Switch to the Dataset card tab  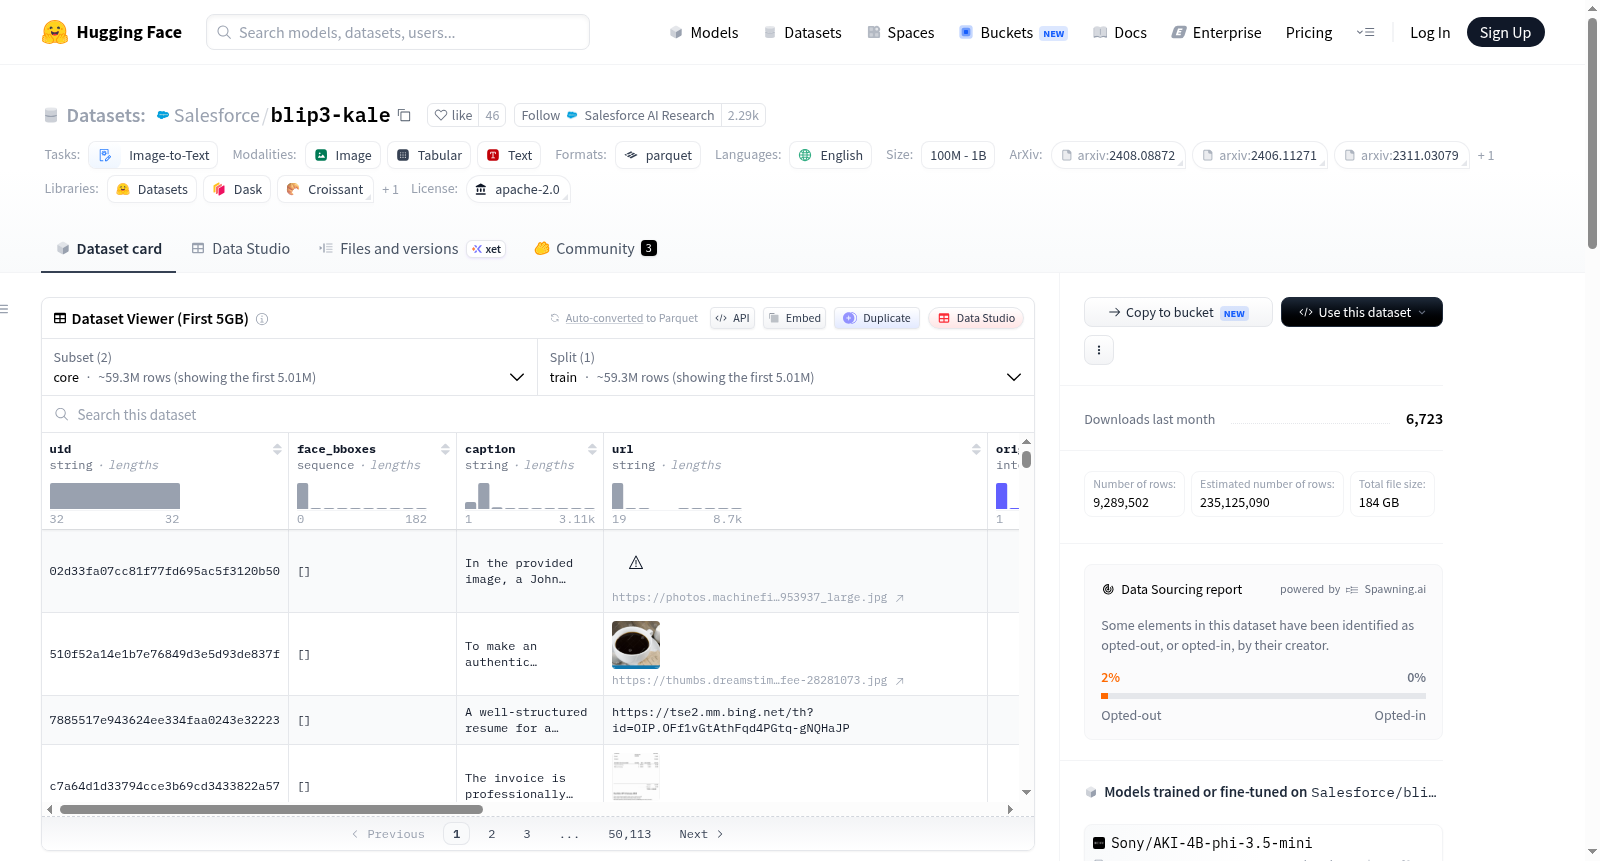click(x=109, y=249)
